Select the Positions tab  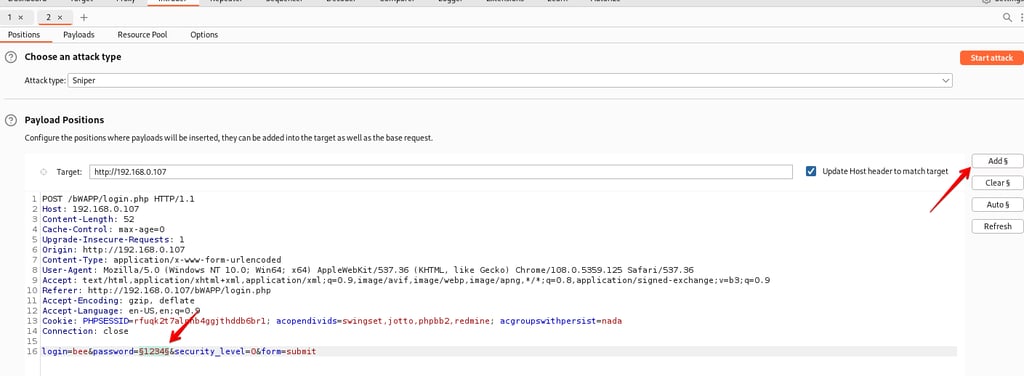(x=24, y=35)
